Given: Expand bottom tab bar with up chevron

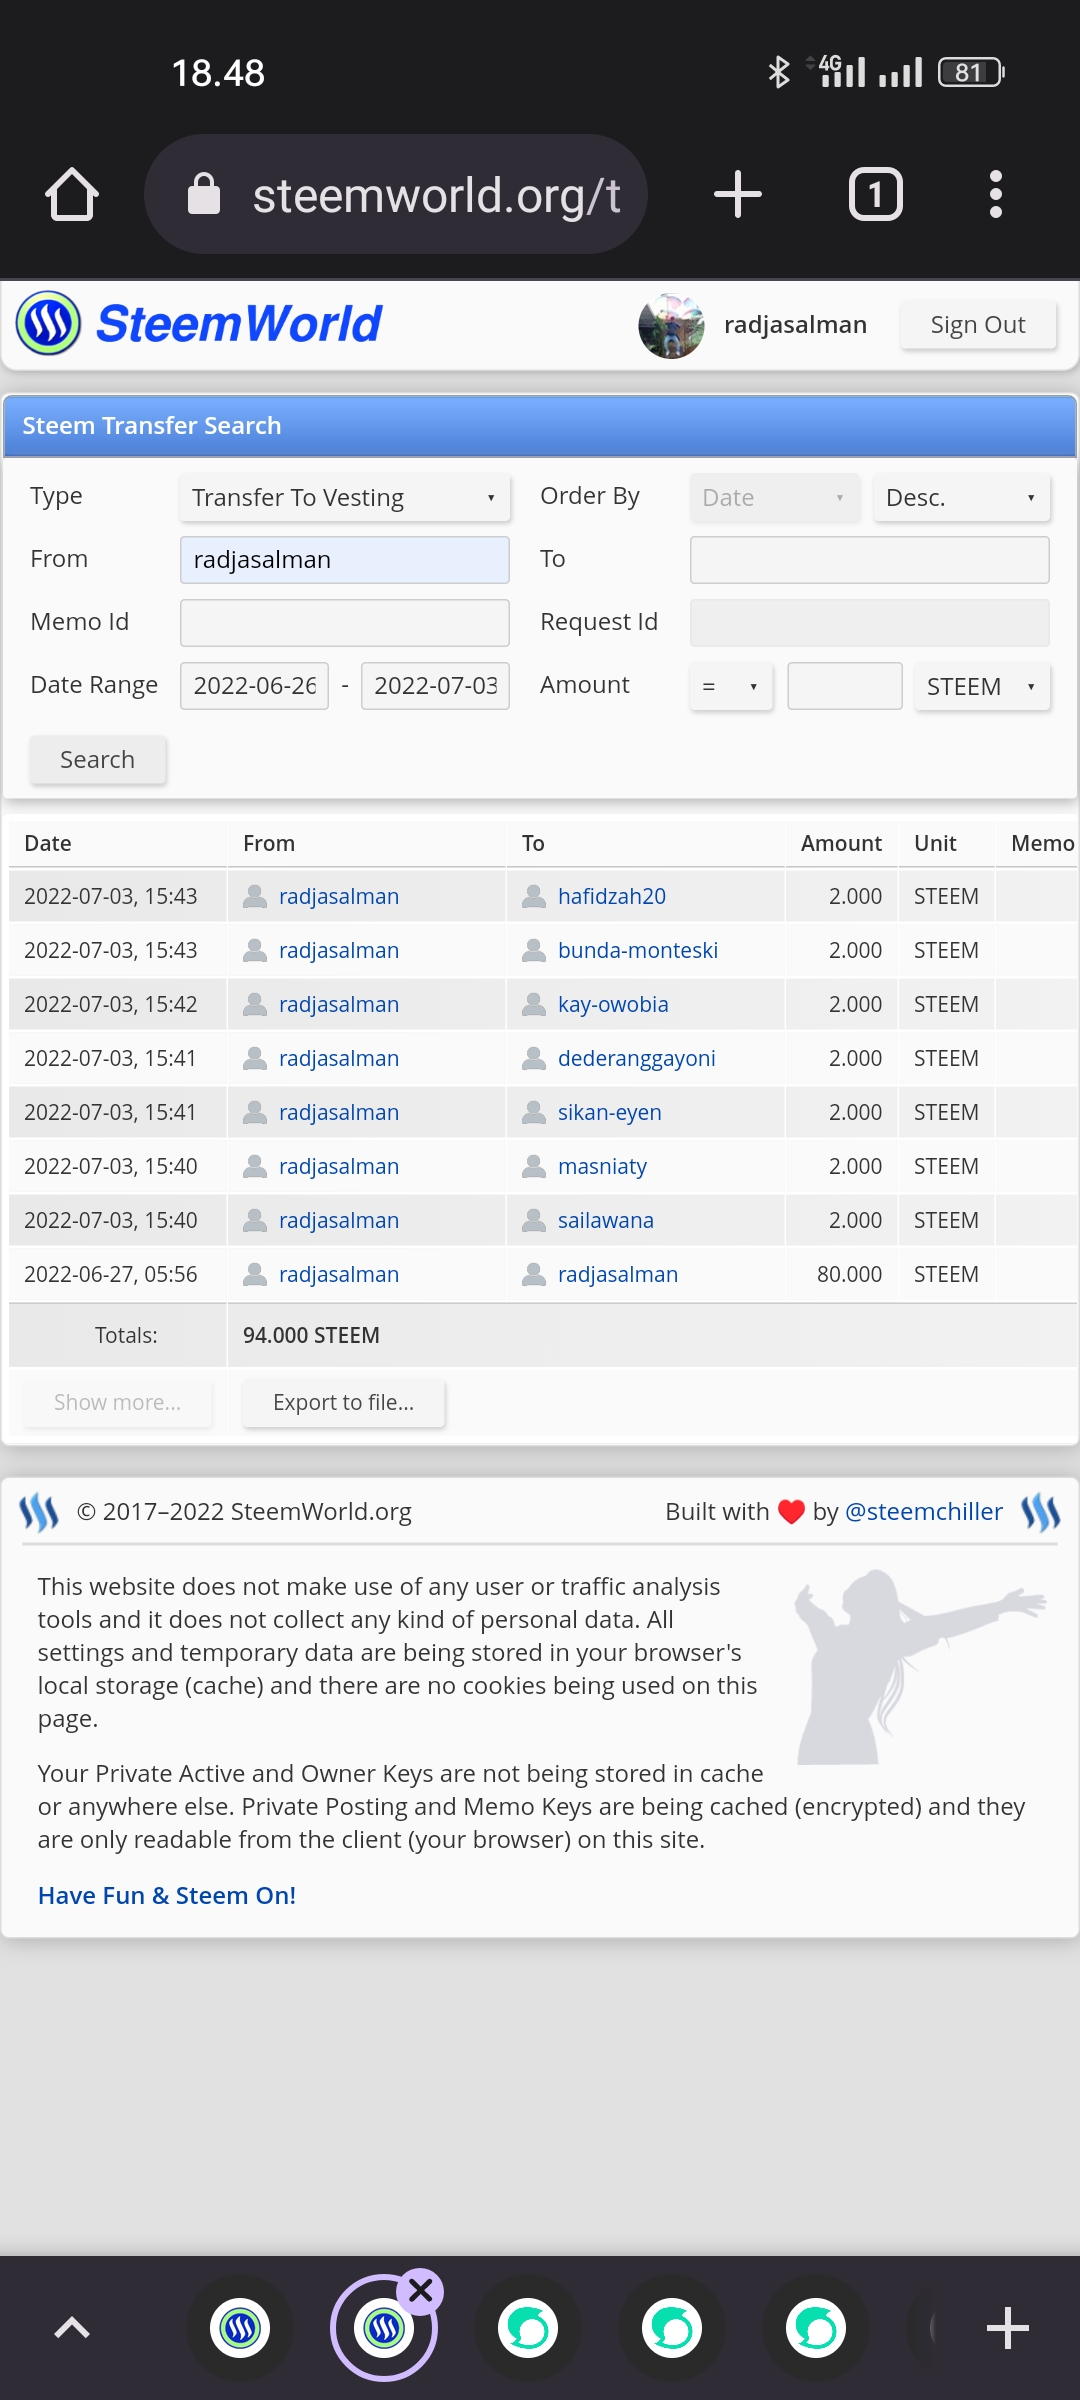Looking at the screenshot, I should [x=72, y=2328].
